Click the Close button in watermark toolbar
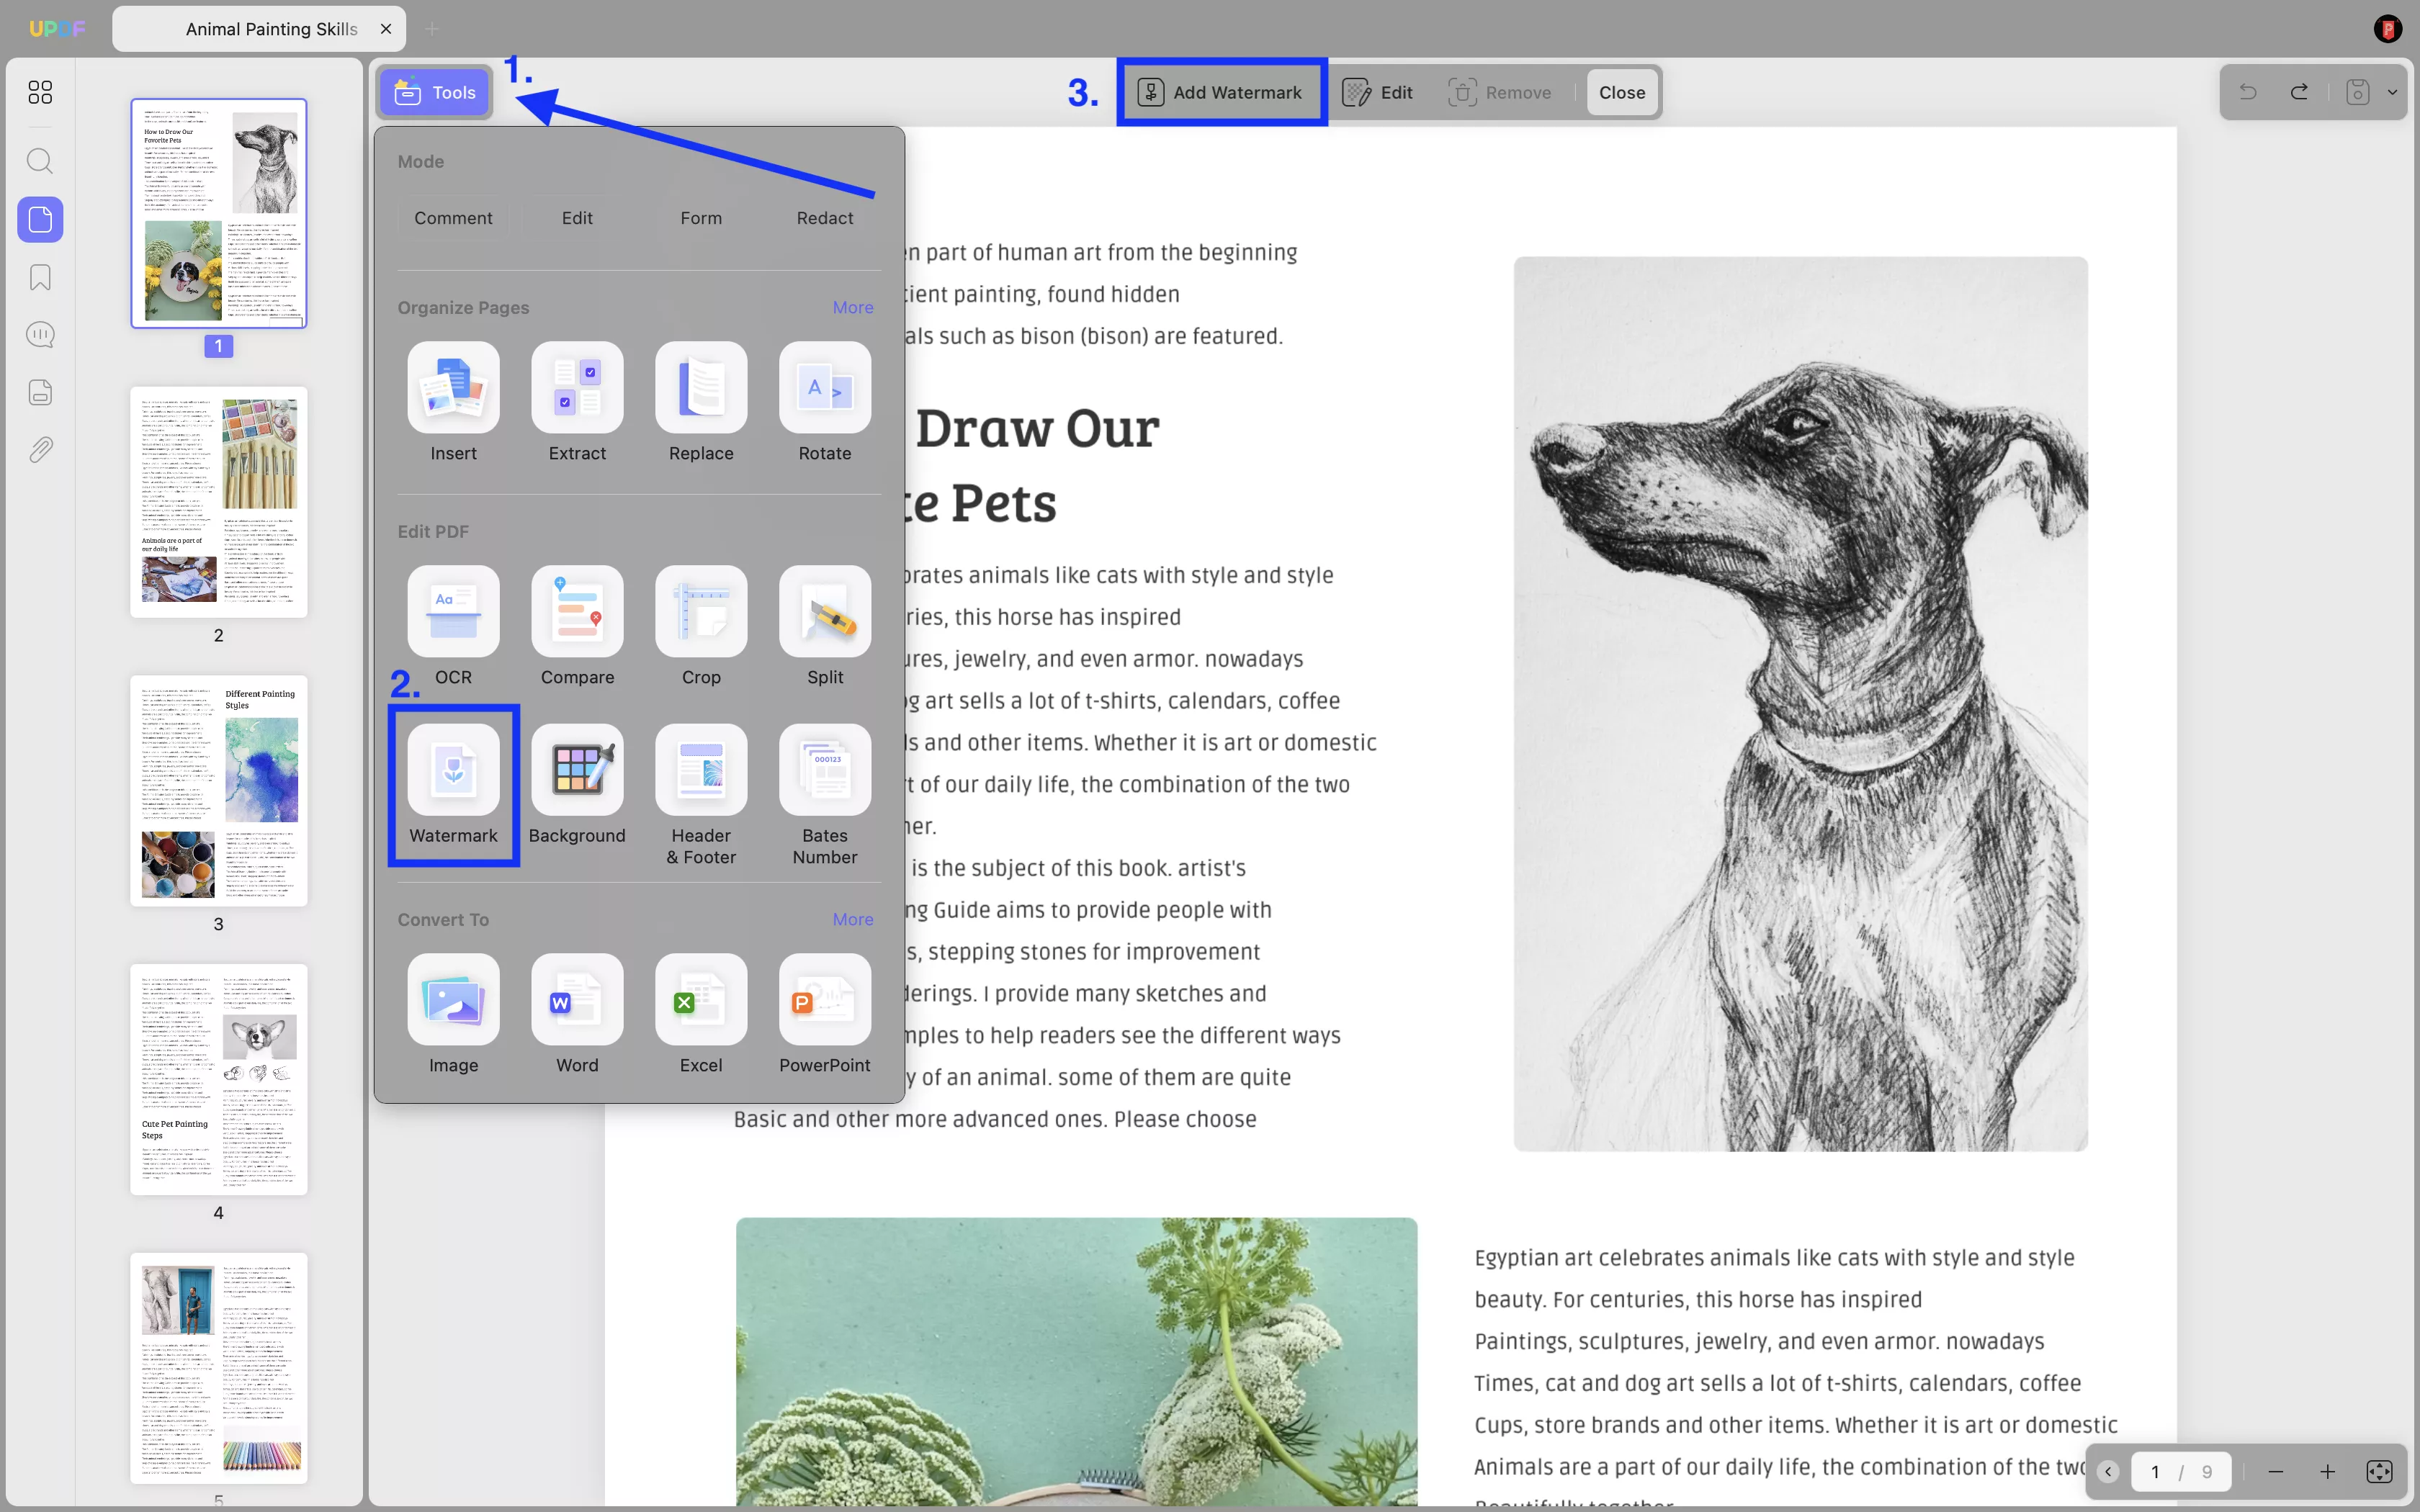 coord(1621,92)
